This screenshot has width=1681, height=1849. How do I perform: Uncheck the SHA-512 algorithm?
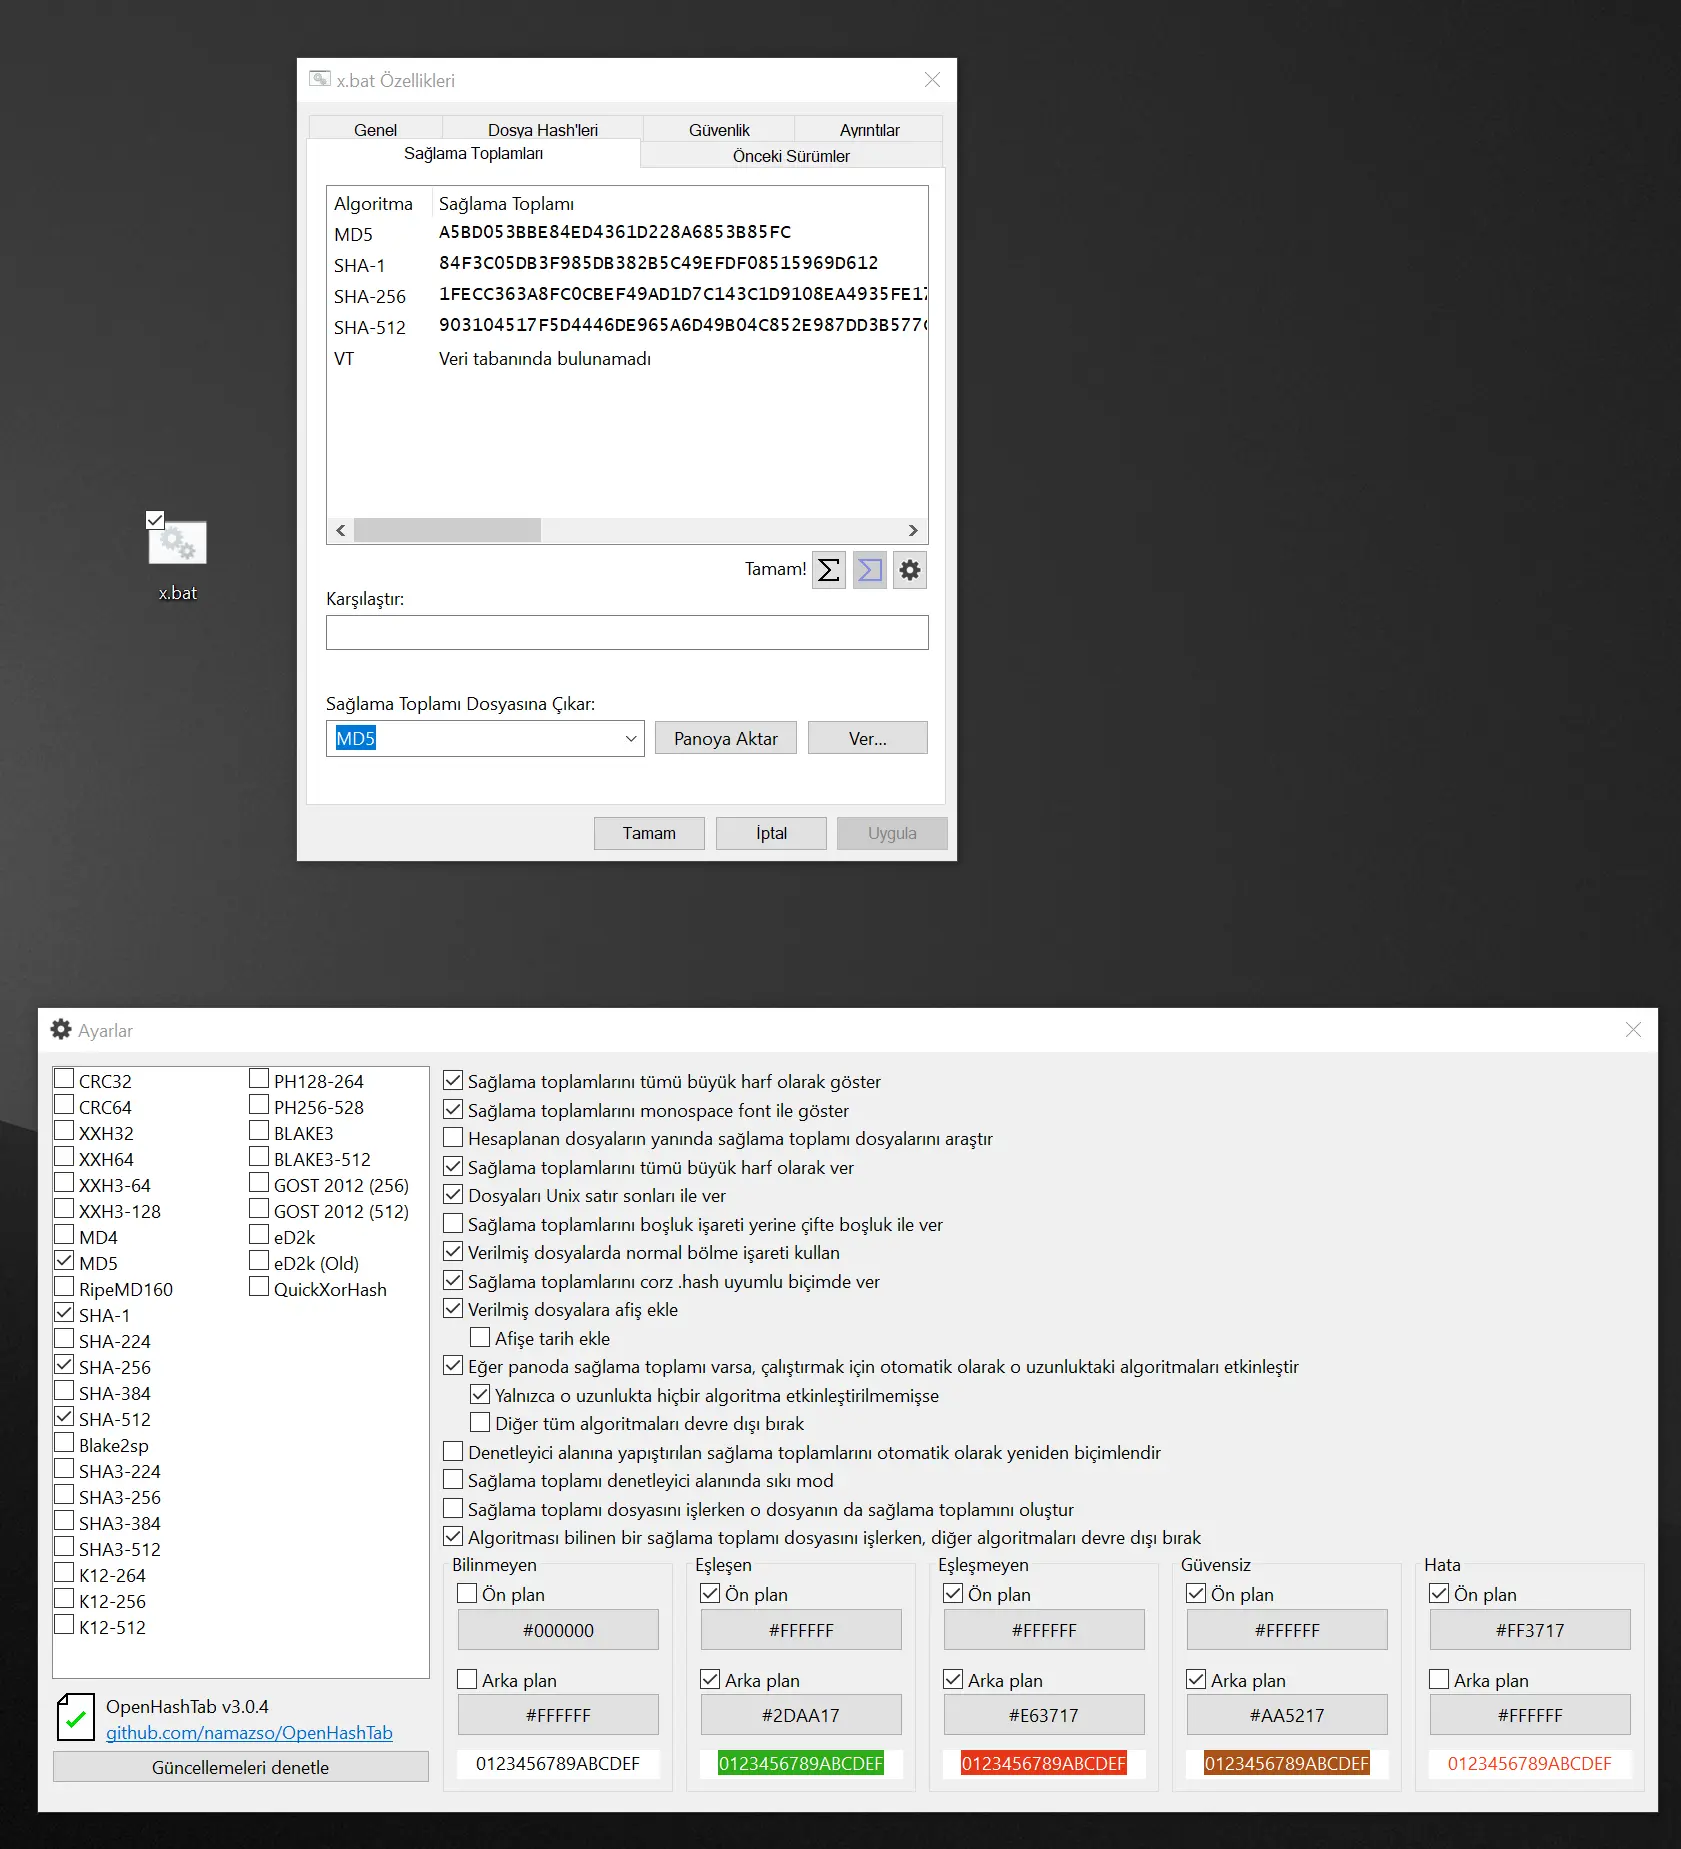[64, 1417]
